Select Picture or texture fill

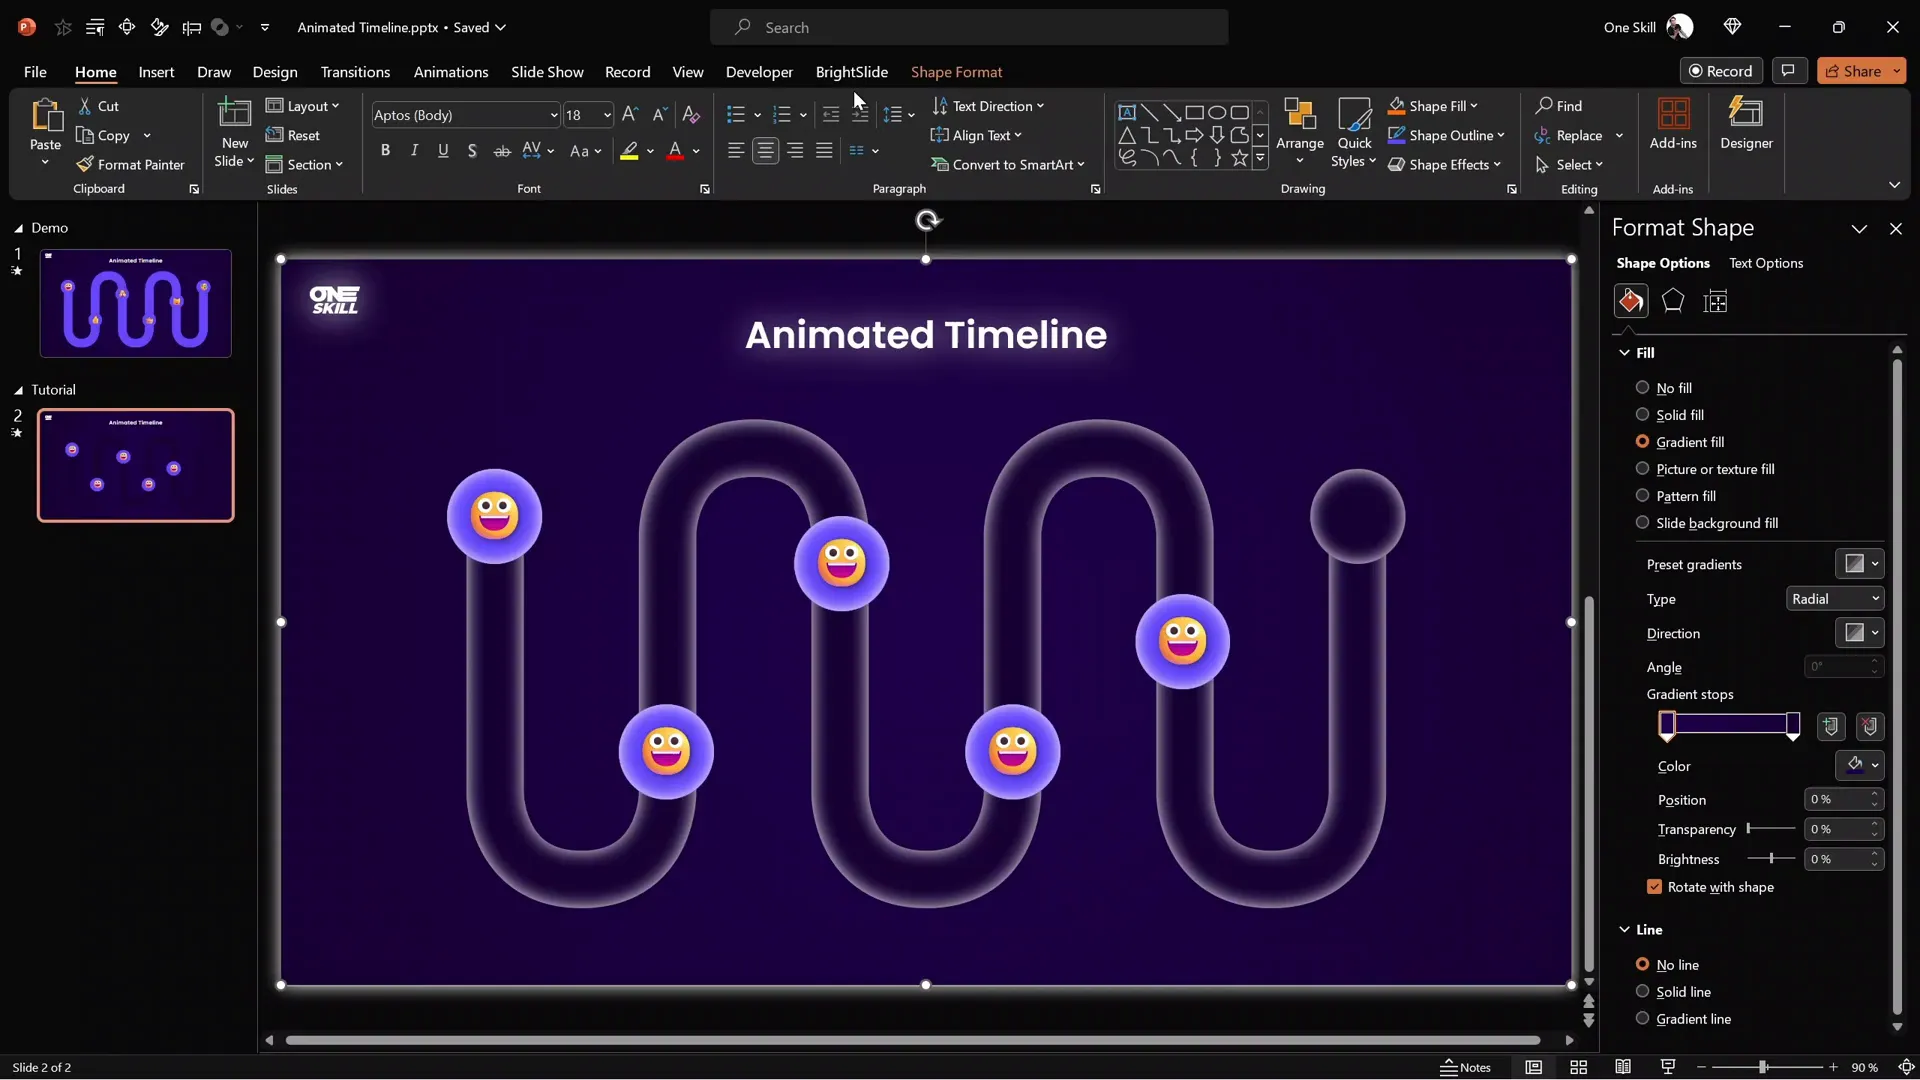tap(1705, 469)
